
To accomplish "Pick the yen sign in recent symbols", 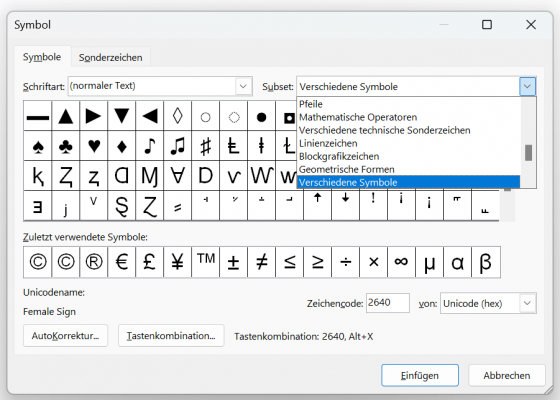I will 178,262.
